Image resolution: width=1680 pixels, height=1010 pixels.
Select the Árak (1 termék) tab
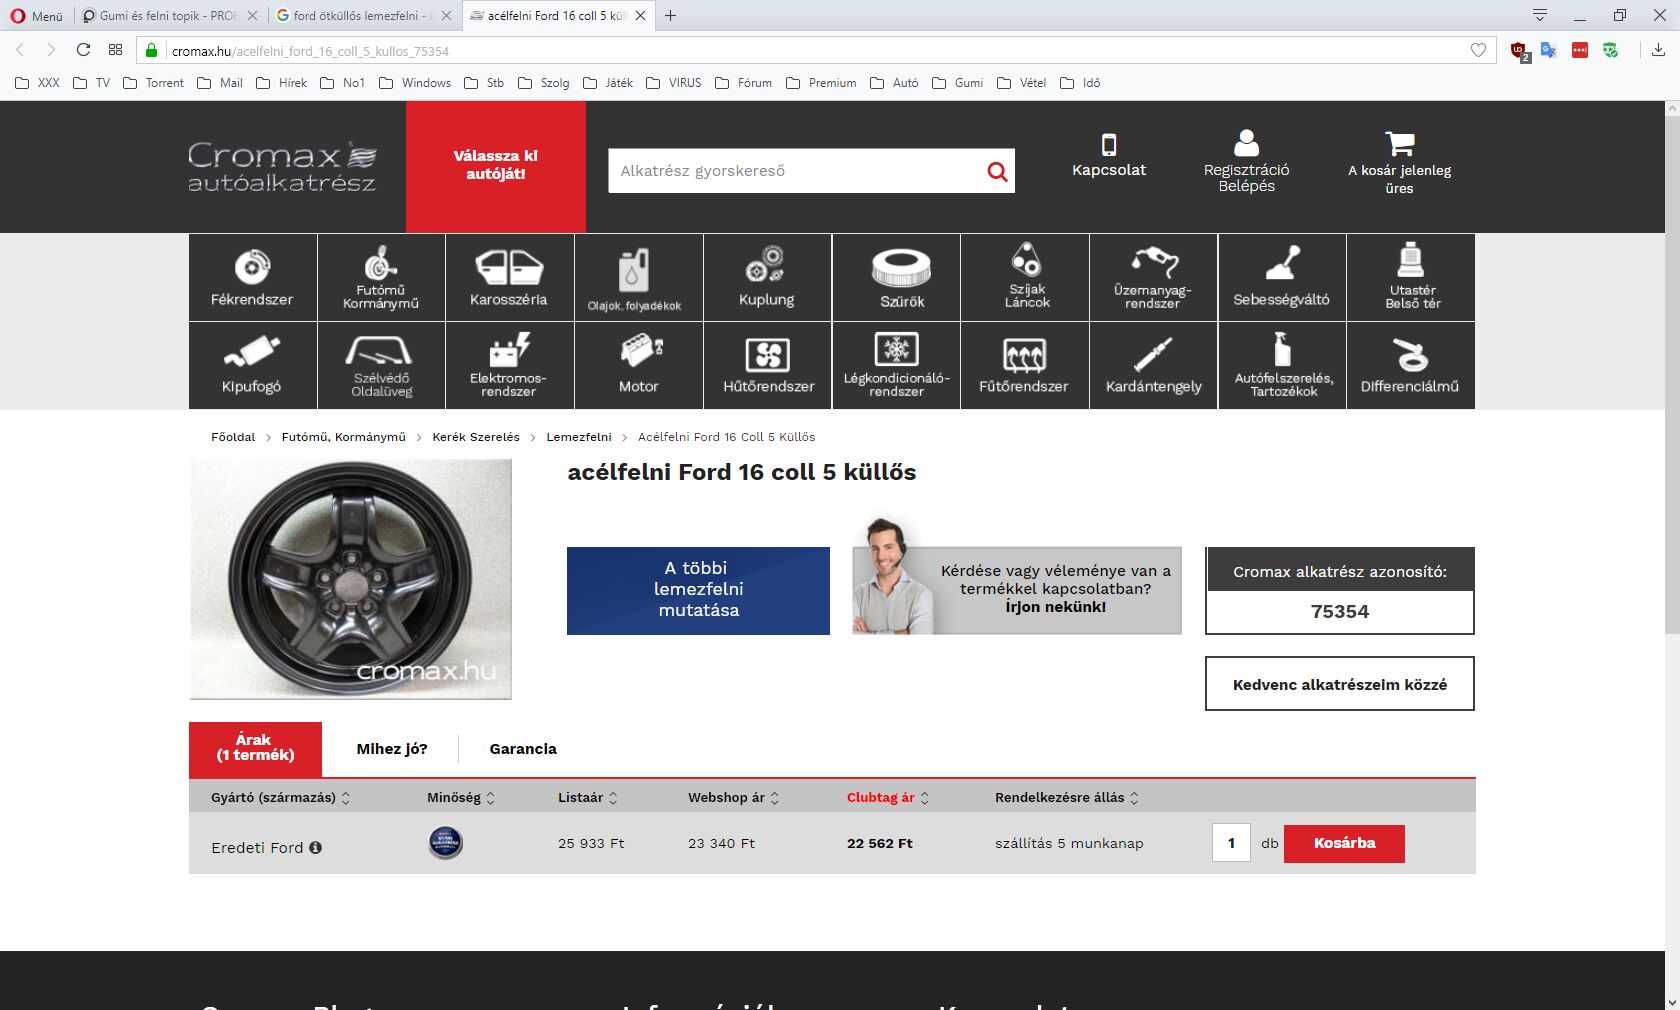click(x=255, y=748)
